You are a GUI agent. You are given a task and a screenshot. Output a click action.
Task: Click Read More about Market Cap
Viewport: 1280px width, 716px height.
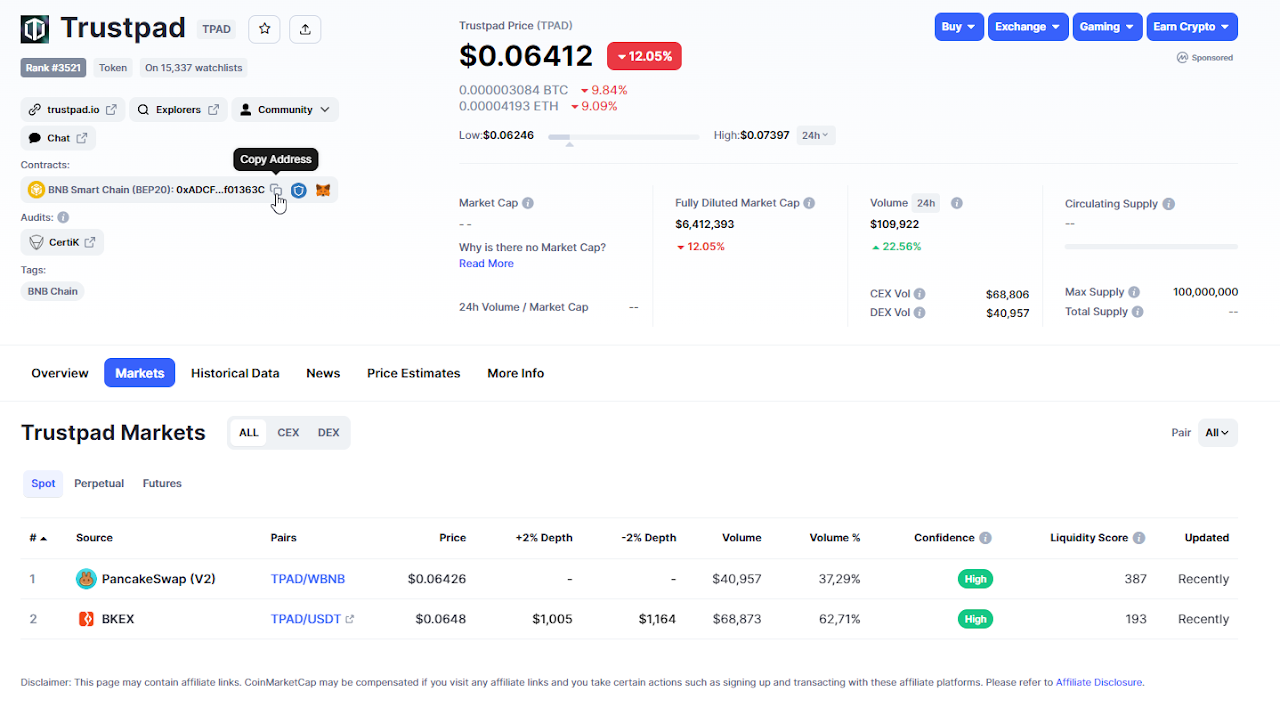(x=486, y=264)
